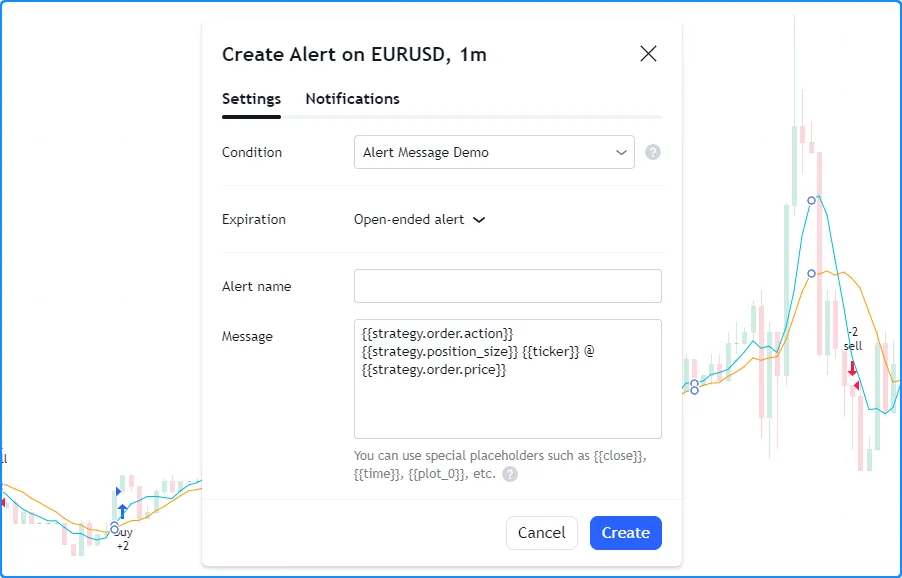Click circle marker on orange line peak
Image resolution: width=902 pixels, height=578 pixels.
click(x=811, y=273)
